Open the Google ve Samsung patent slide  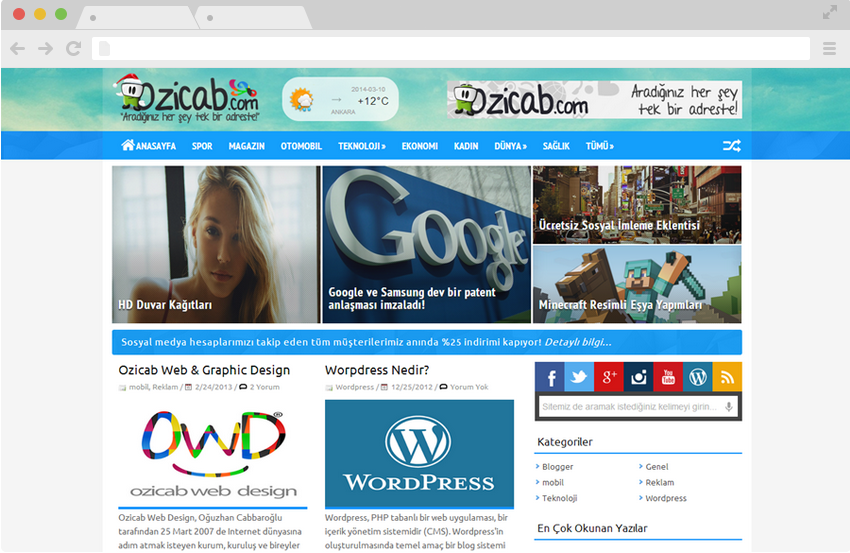click(427, 245)
